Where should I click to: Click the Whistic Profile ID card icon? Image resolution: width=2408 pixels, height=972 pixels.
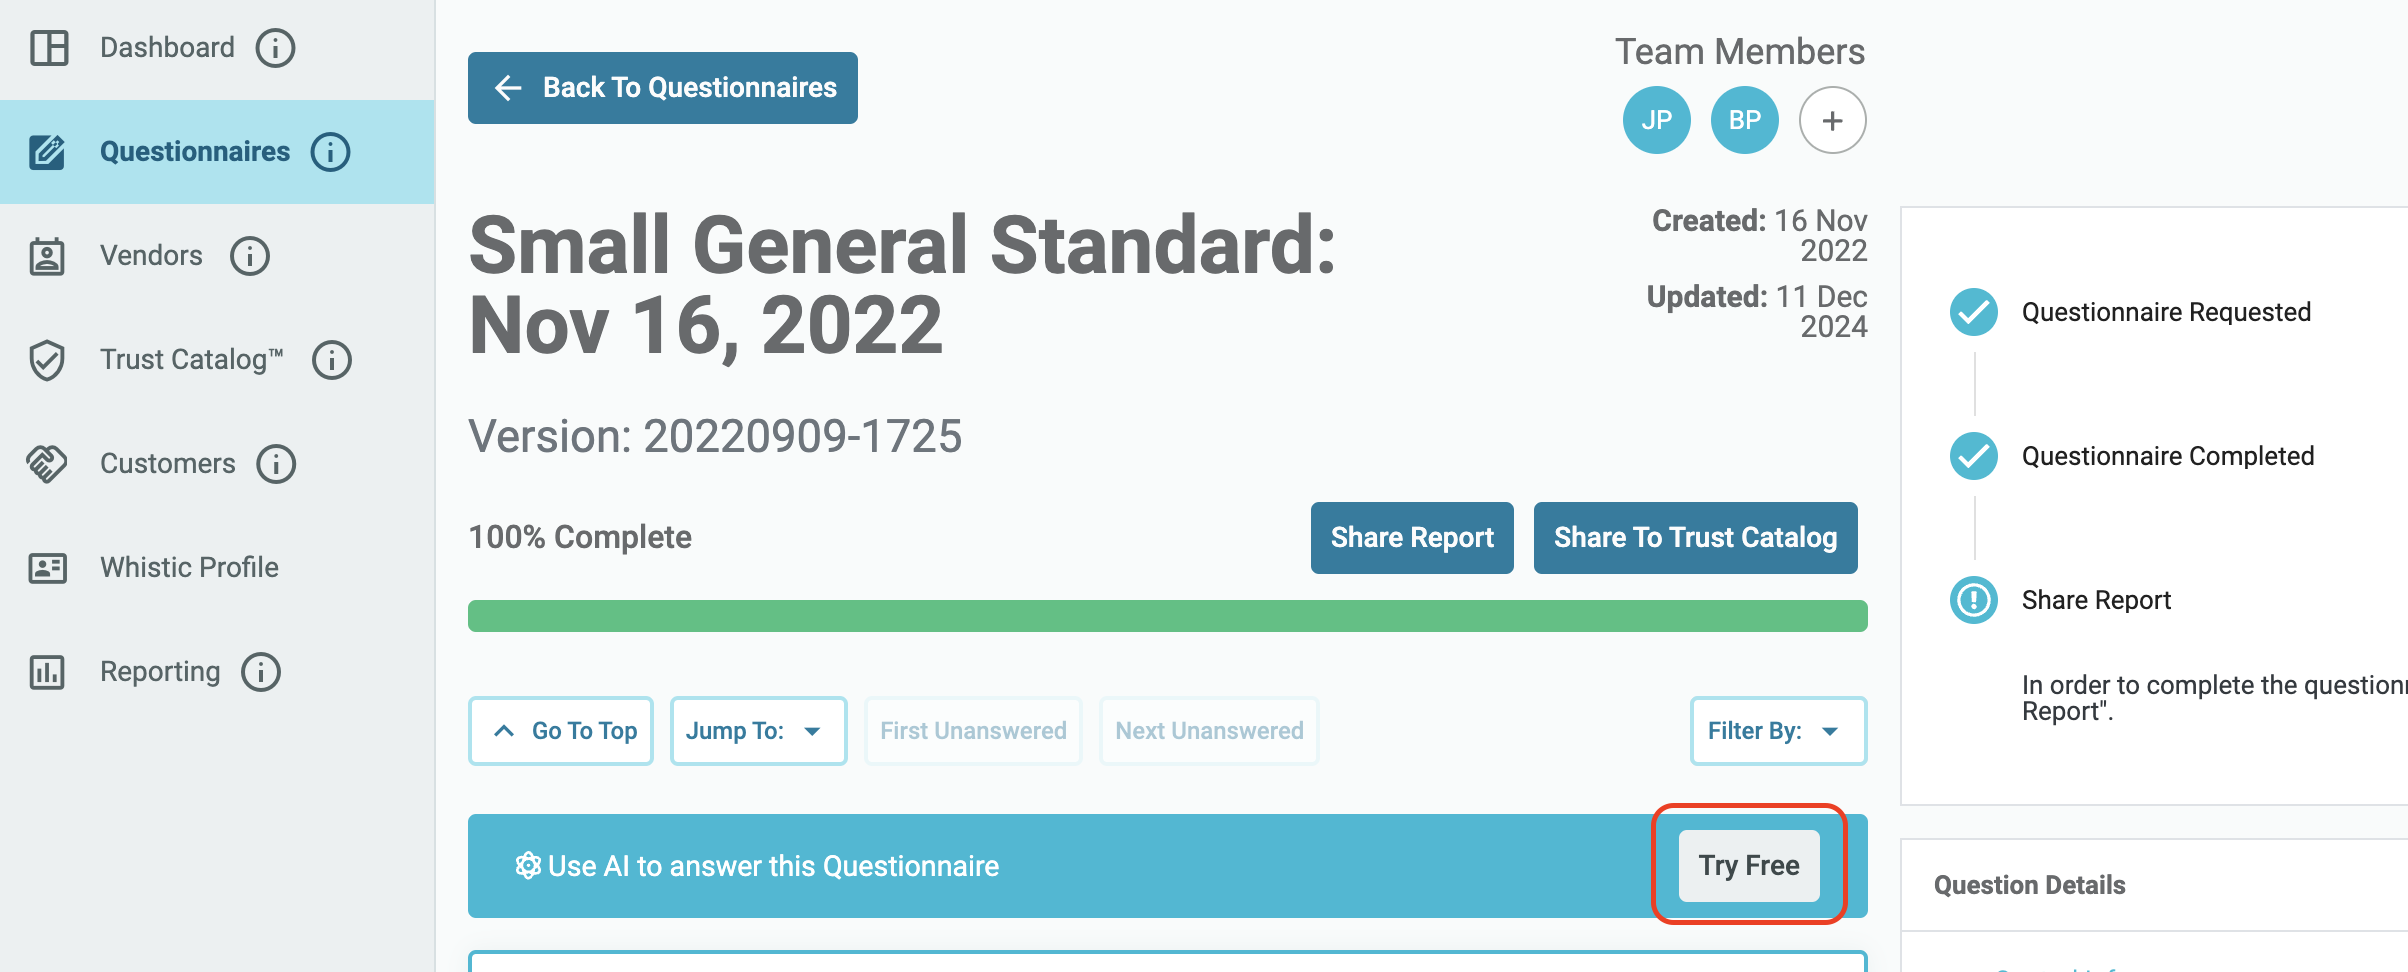click(47, 568)
